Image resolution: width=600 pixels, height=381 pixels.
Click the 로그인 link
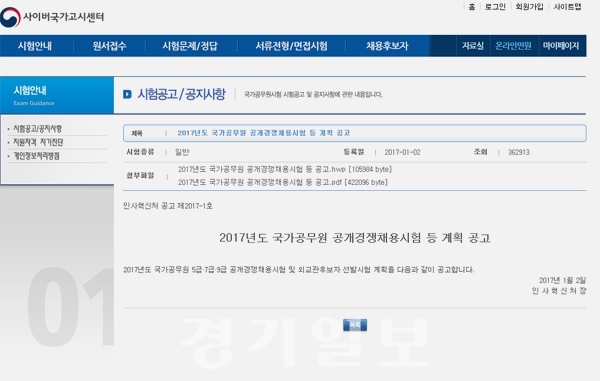point(495,7)
